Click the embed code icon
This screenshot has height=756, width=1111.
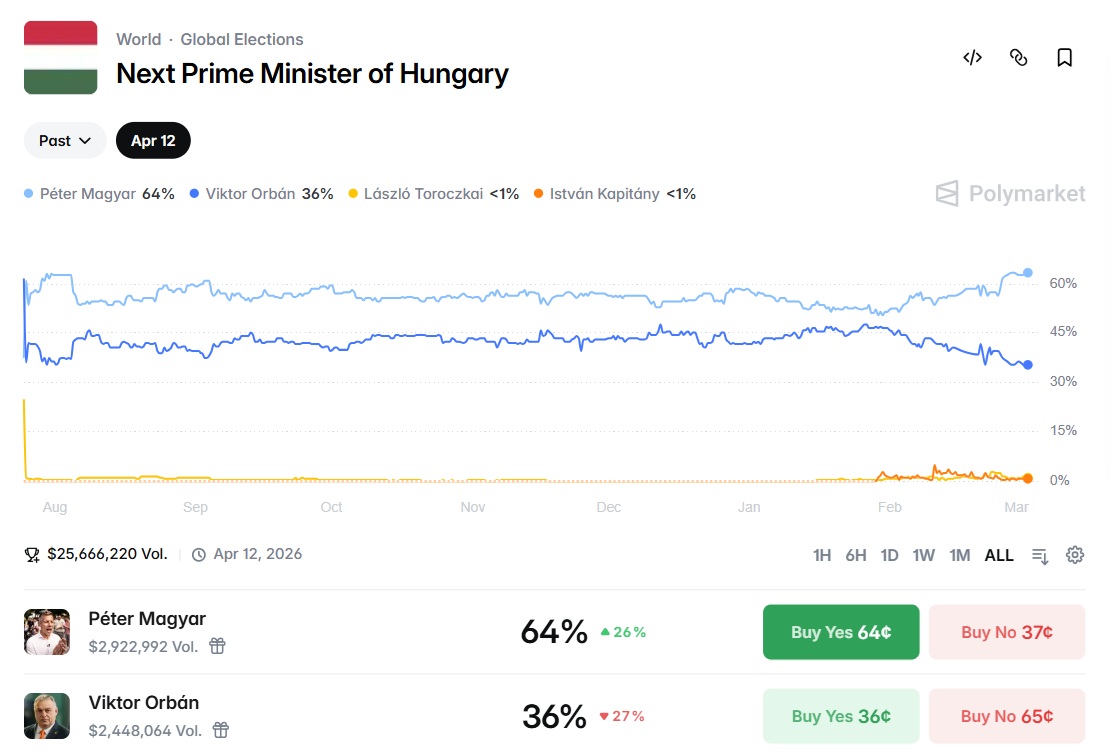tap(972, 58)
